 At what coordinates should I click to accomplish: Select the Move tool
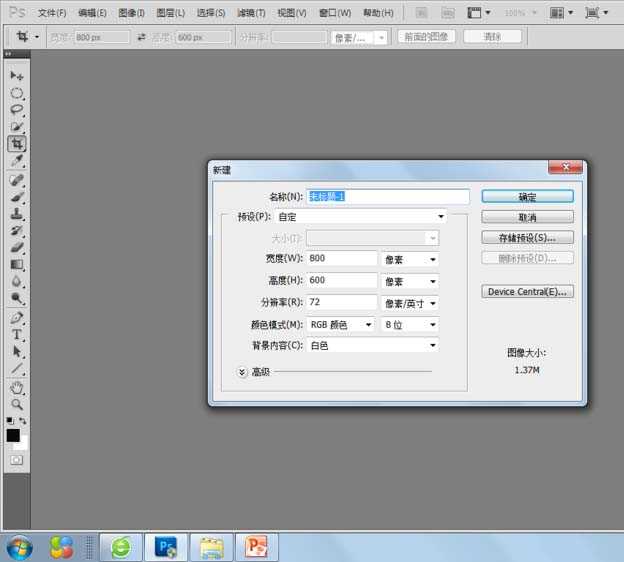[x=17, y=76]
